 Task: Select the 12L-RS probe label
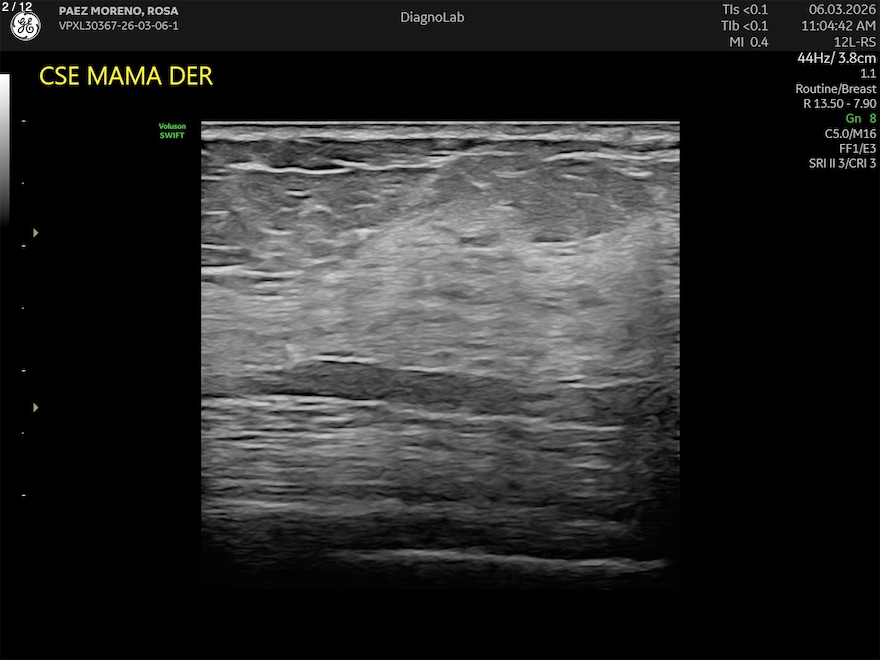click(x=855, y=42)
